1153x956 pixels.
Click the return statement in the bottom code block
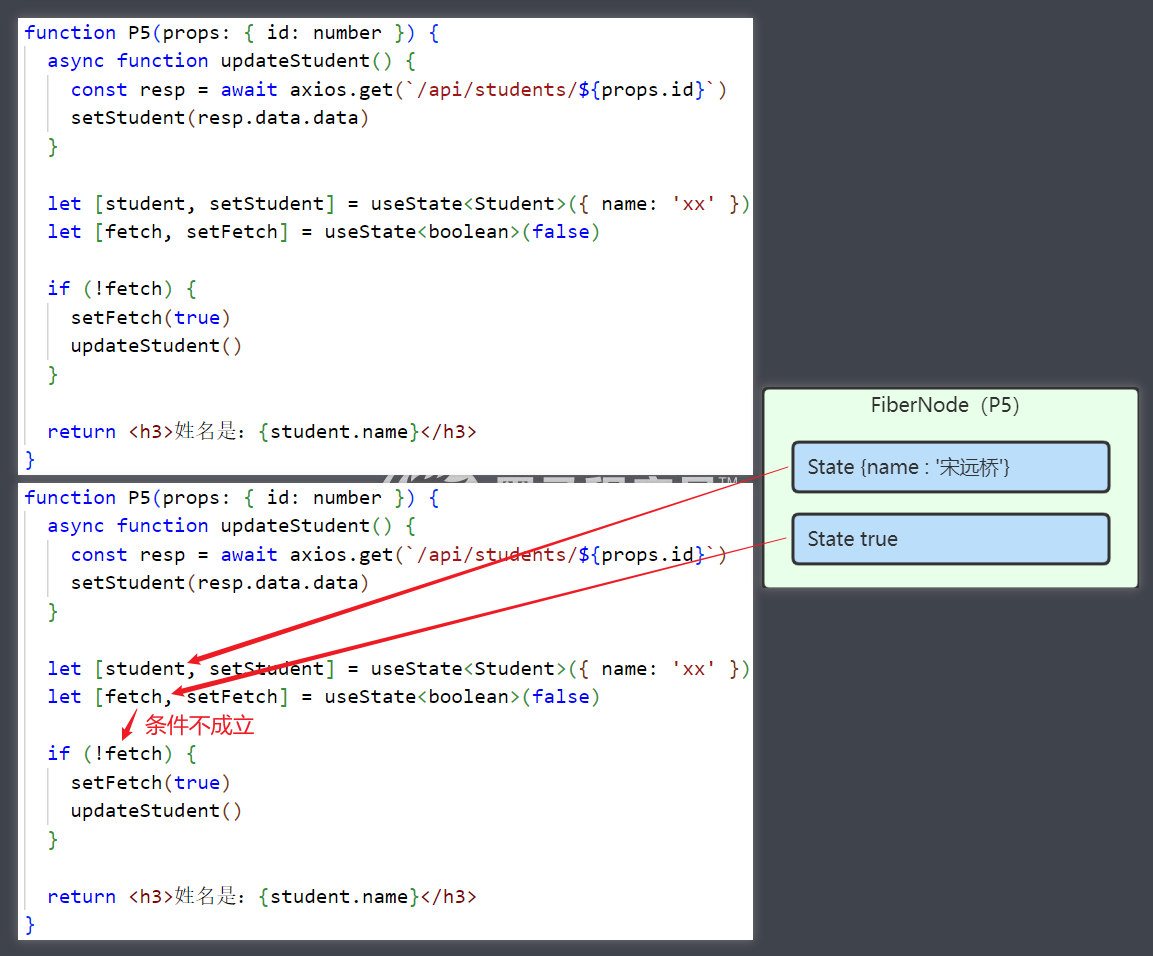point(81,897)
